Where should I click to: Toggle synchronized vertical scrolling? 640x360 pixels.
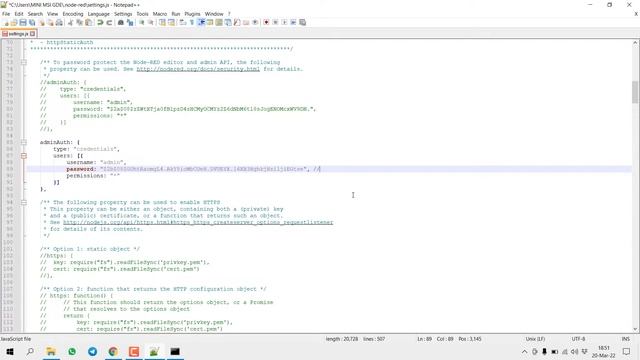coord(162,22)
